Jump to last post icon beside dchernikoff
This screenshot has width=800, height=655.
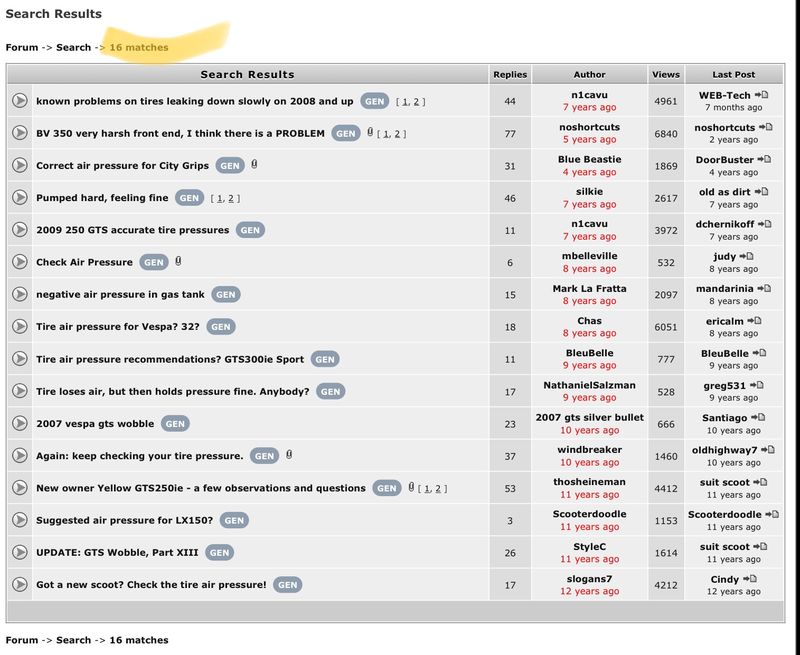tap(764, 223)
